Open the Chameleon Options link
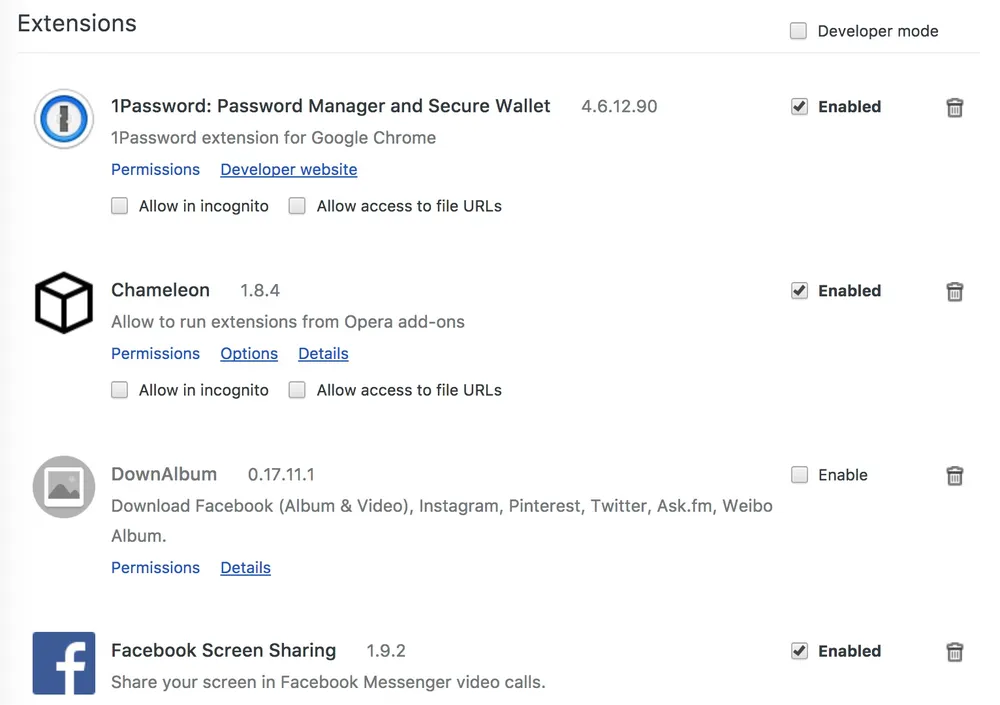This screenshot has height=705, width=1000. click(249, 353)
